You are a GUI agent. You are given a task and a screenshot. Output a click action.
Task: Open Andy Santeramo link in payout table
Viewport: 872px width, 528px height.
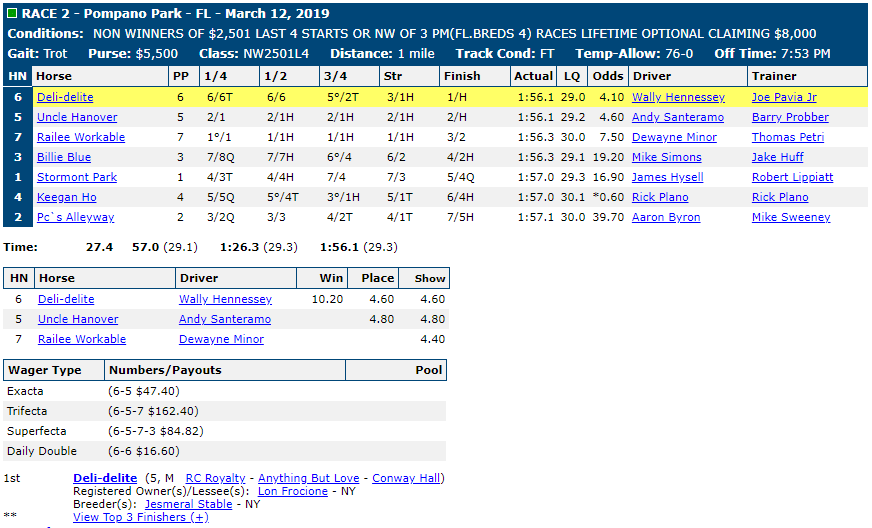225,319
